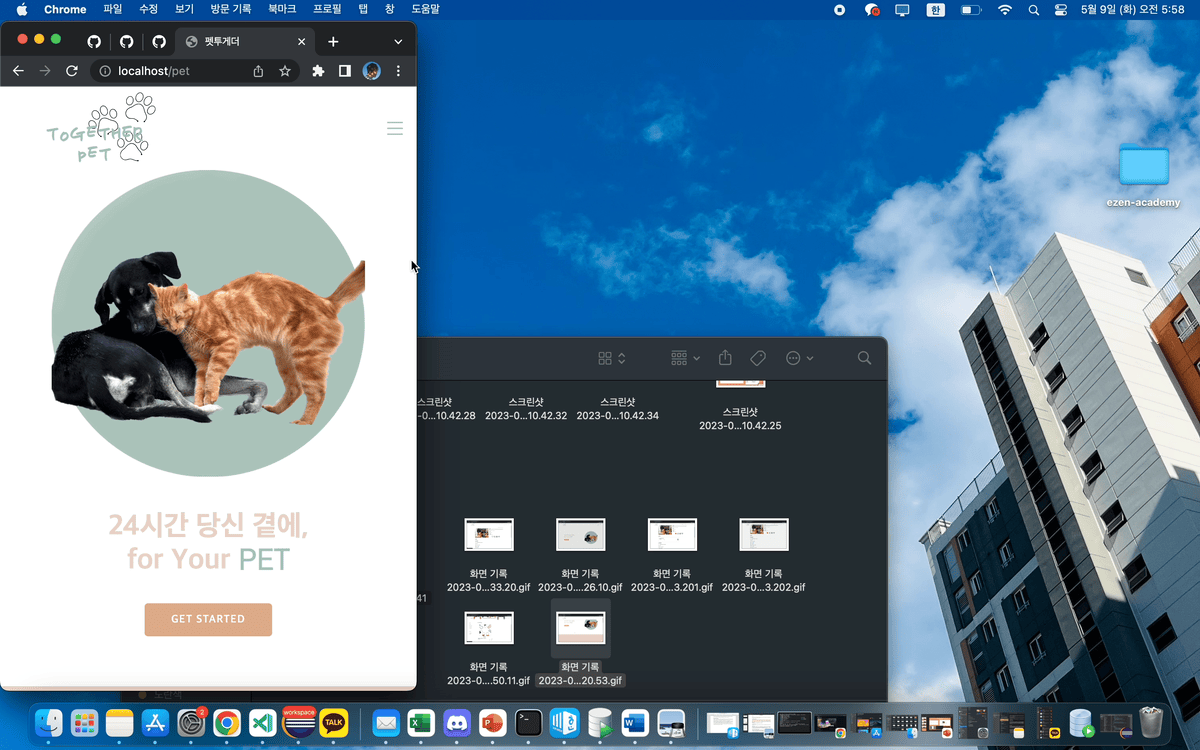1200x750 pixels.
Task: Go back in Chrome history
Action: (18, 71)
